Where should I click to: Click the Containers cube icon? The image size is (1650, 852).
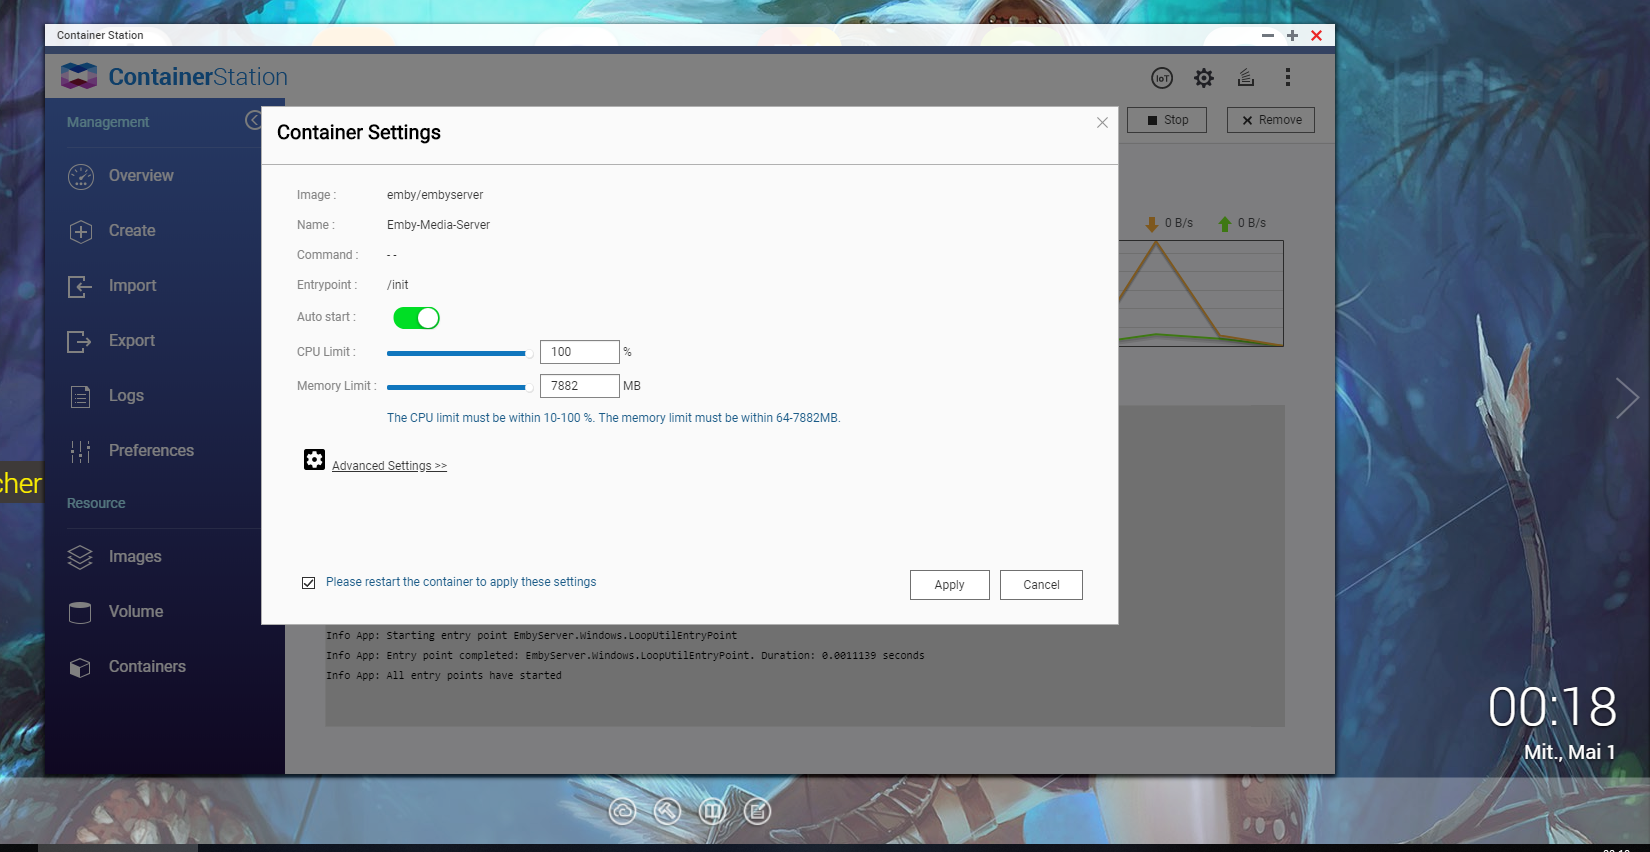click(x=80, y=668)
